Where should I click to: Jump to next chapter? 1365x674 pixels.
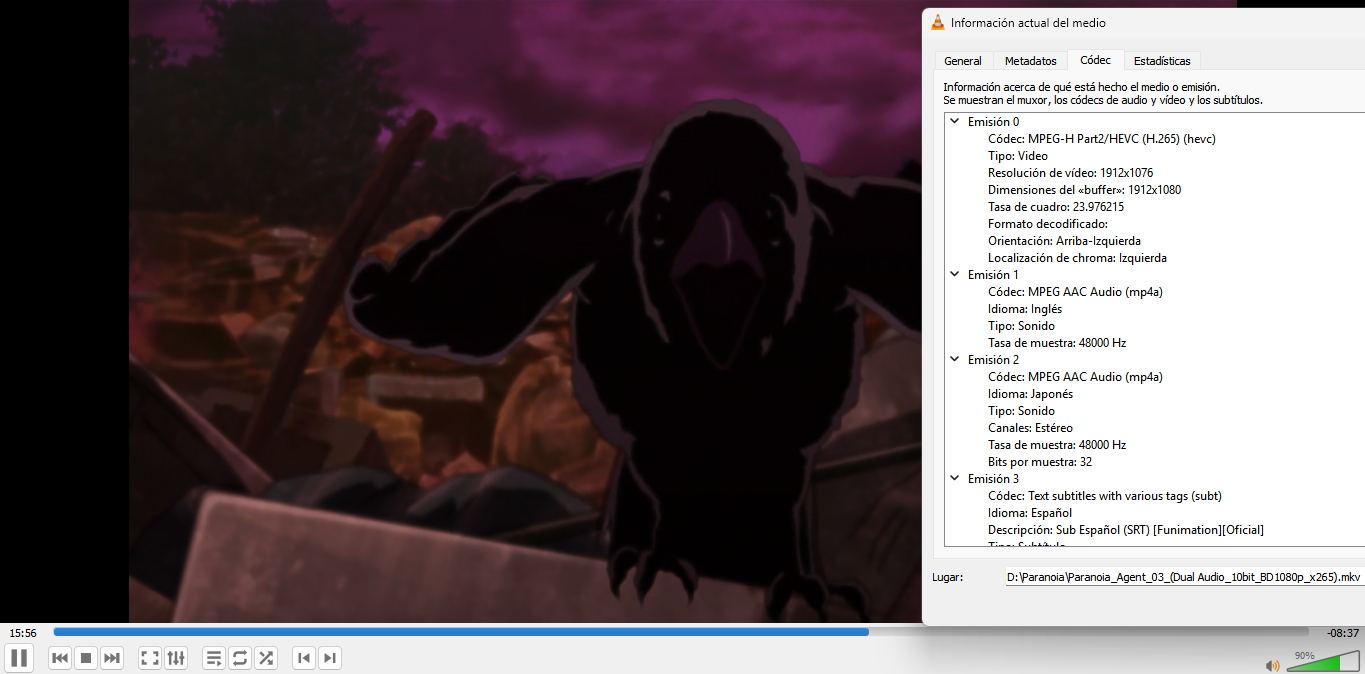click(330, 658)
